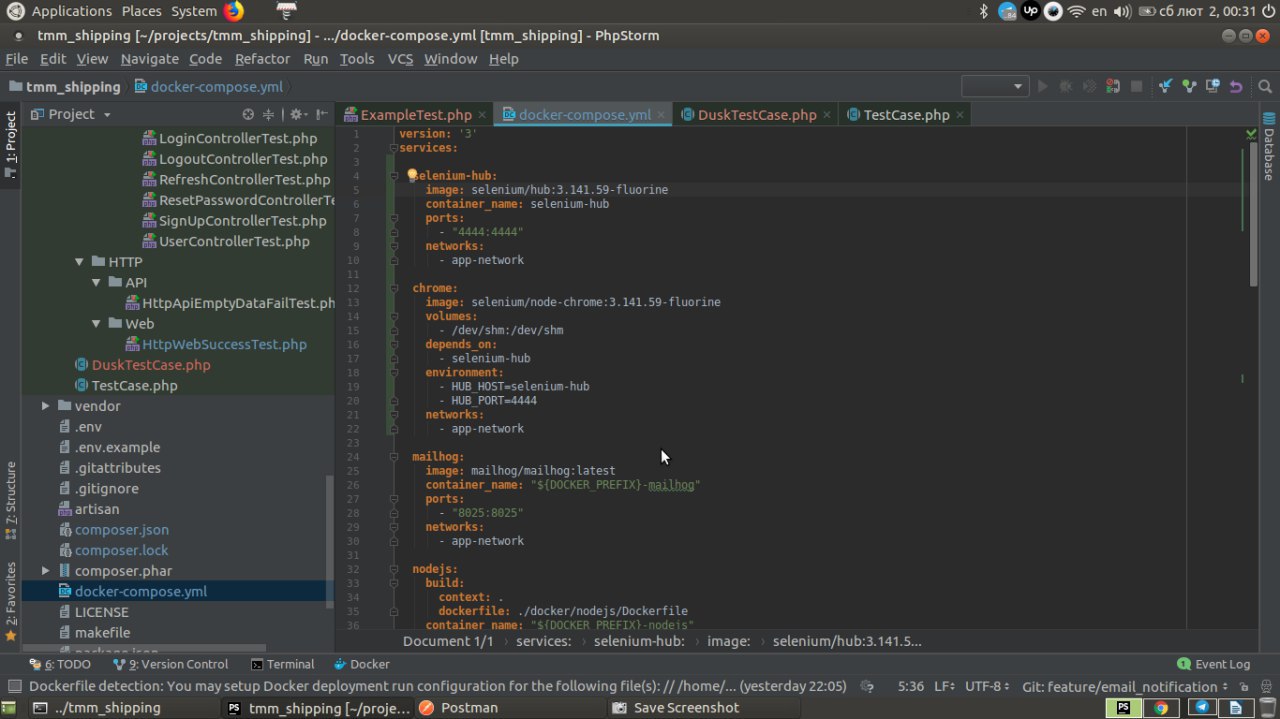Close the ExampleTest.php tab
This screenshot has height=719, width=1280.
(x=482, y=115)
